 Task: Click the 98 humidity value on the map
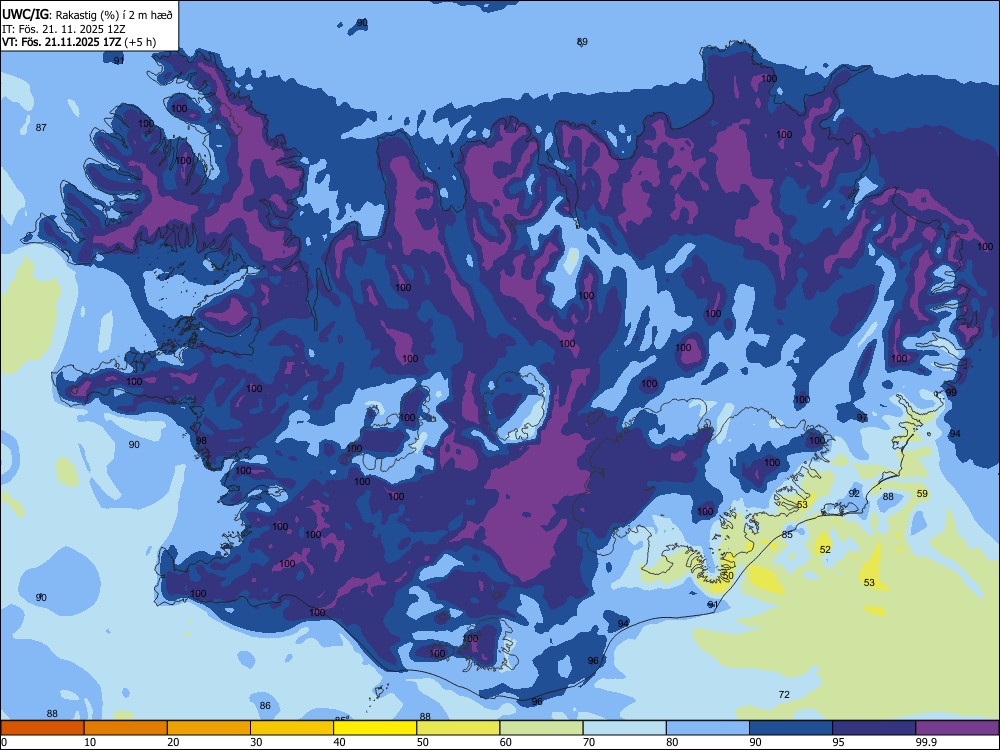201,441
